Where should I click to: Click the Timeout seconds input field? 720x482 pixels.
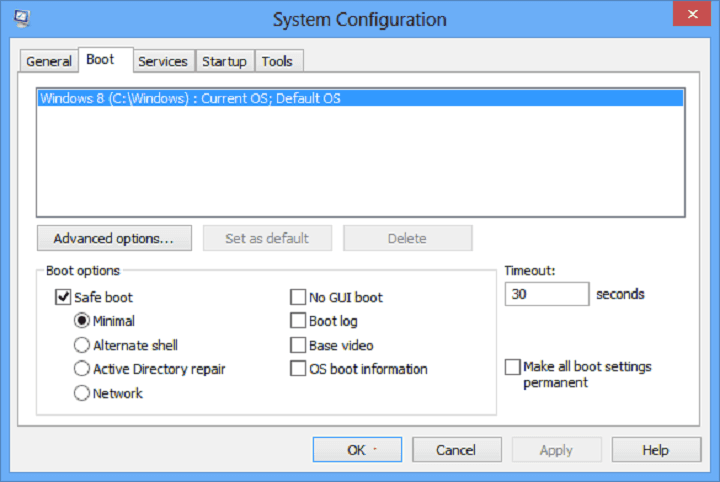[547, 294]
